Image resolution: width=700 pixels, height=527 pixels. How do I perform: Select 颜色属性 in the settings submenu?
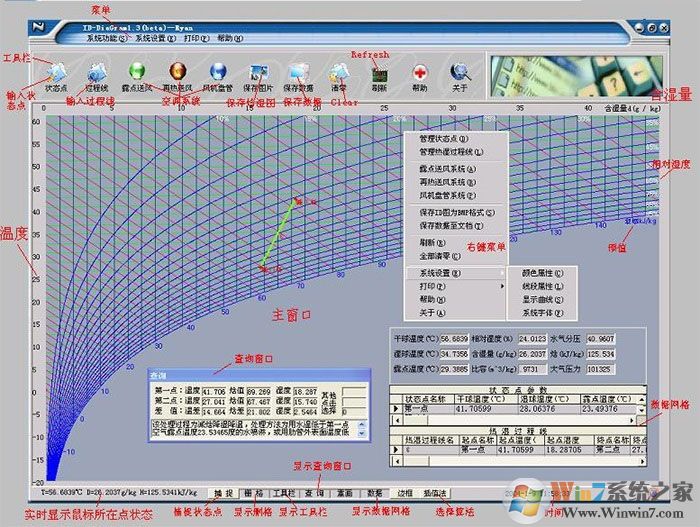[x=543, y=272]
